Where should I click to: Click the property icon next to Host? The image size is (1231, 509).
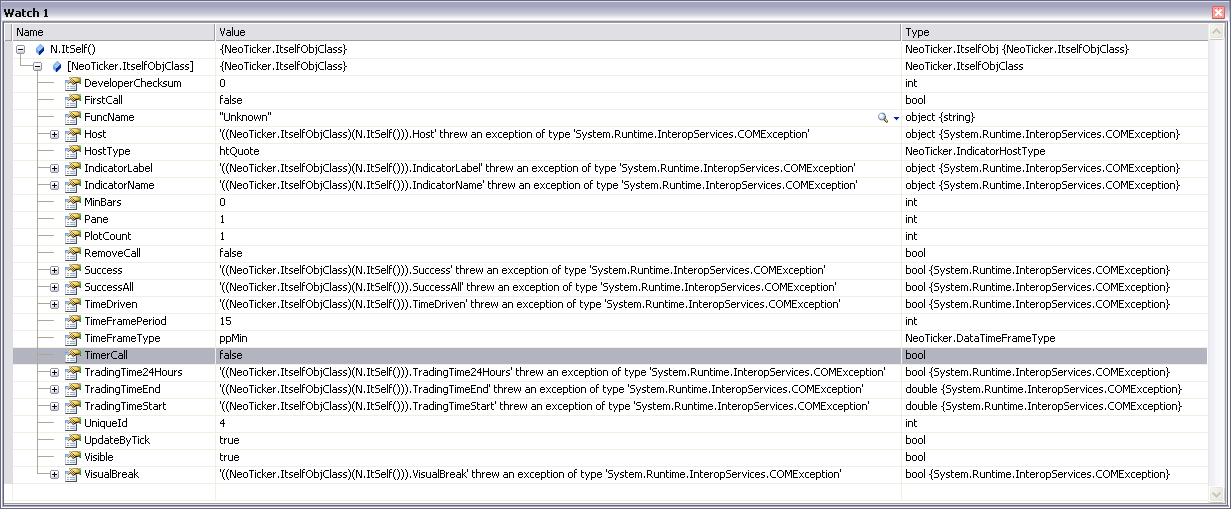tap(72, 134)
